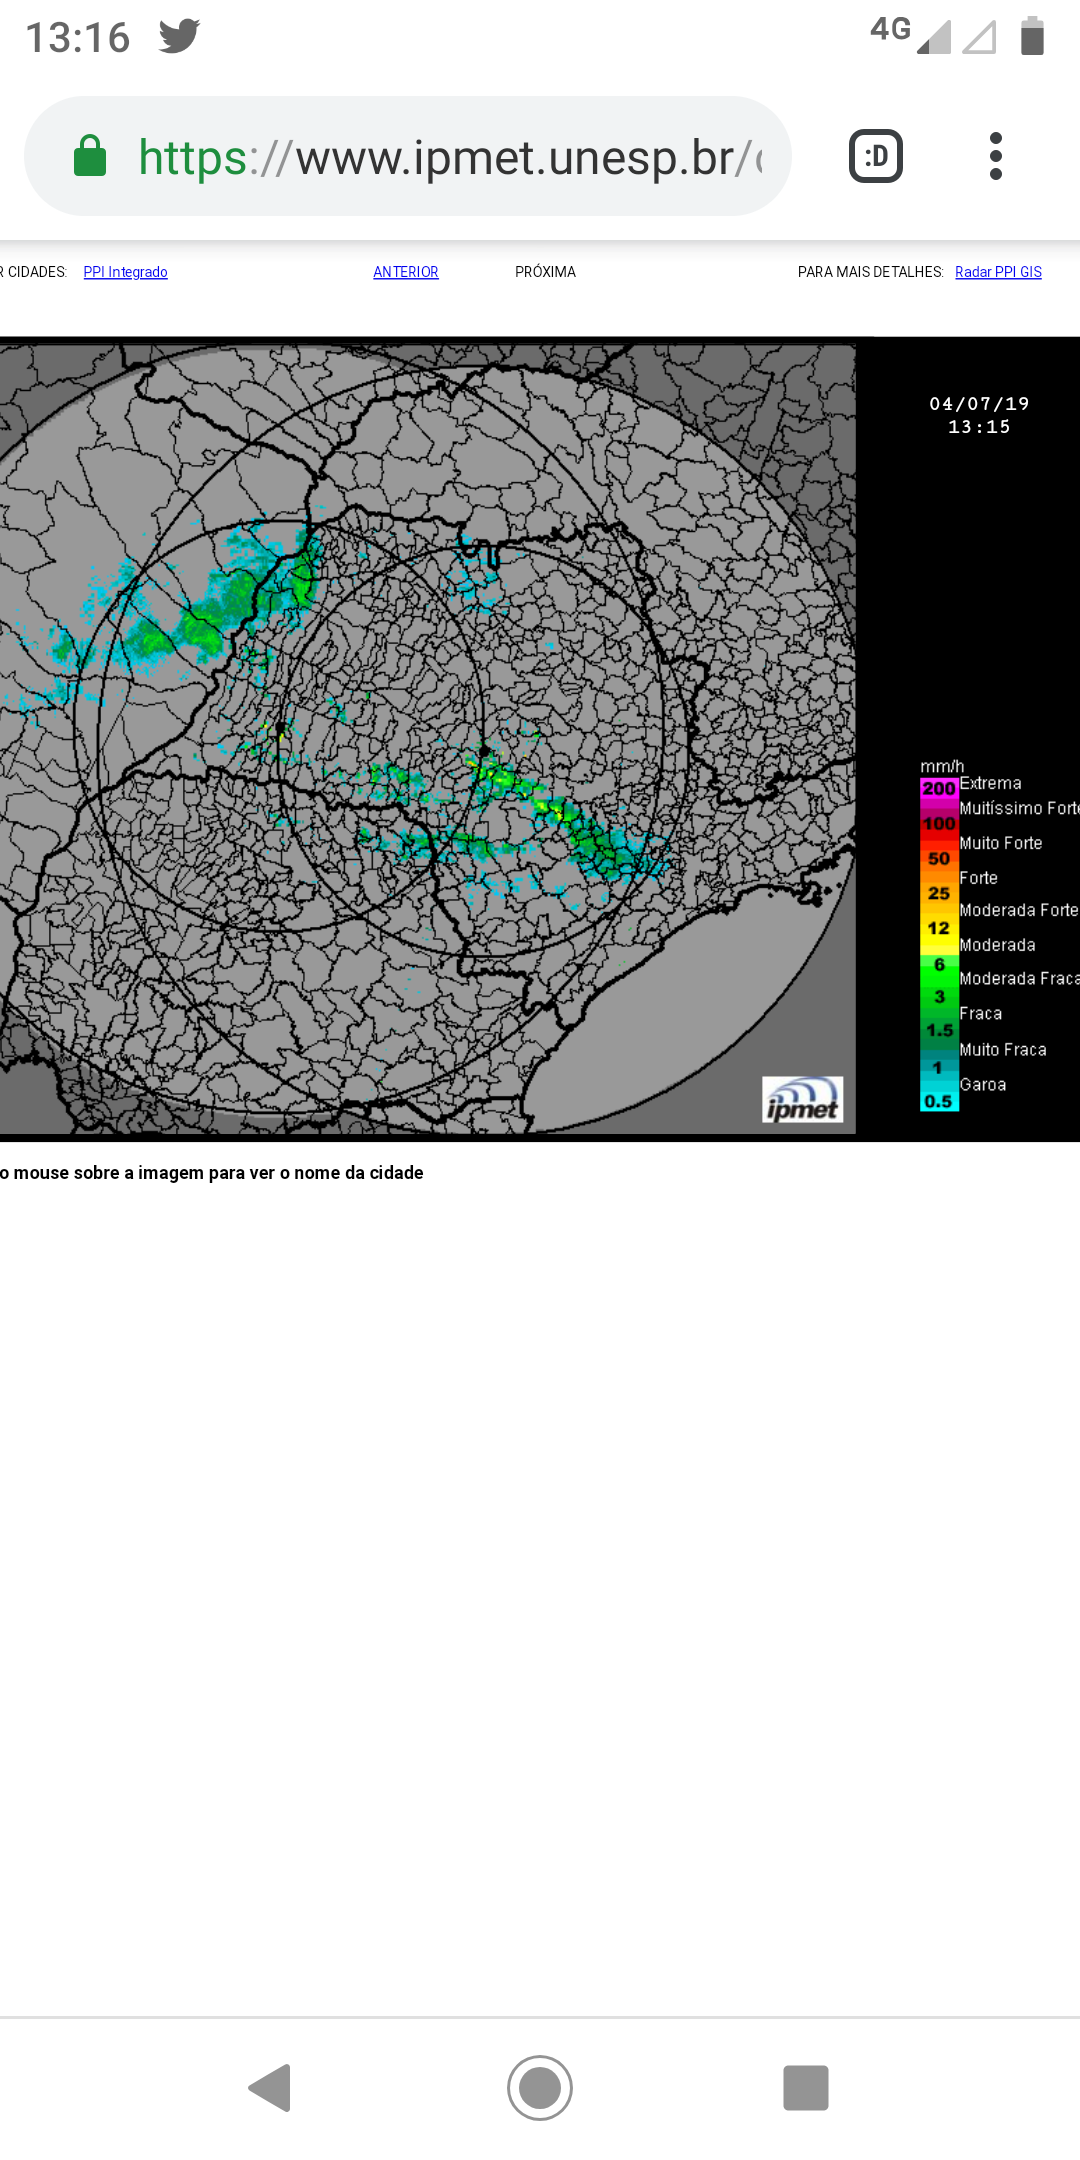The width and height of the screenshot is (1080, 2160).
Task: Click the 'Muito Fraca' legend label
Action: 1003,1050
